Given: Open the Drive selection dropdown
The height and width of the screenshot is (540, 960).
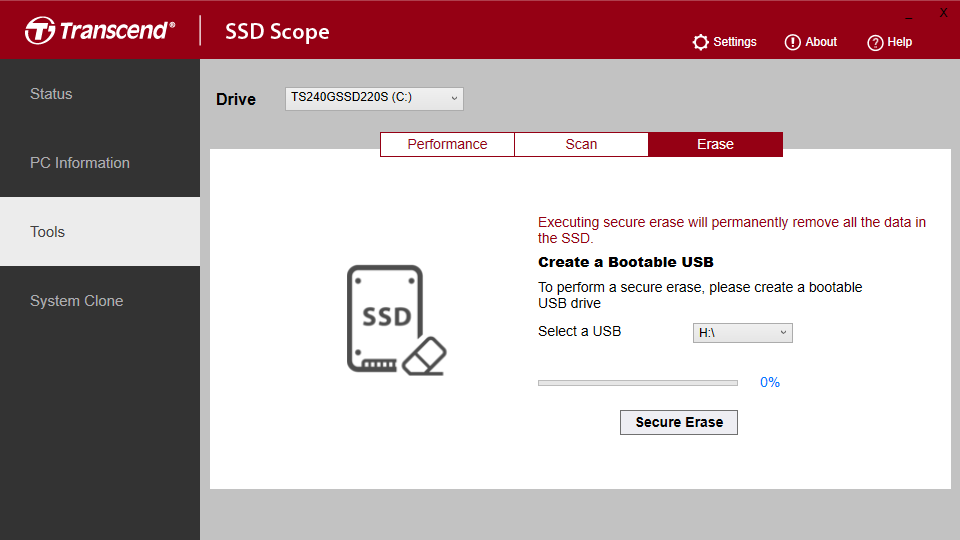Looking at the screenshot, I should [374, 99].
